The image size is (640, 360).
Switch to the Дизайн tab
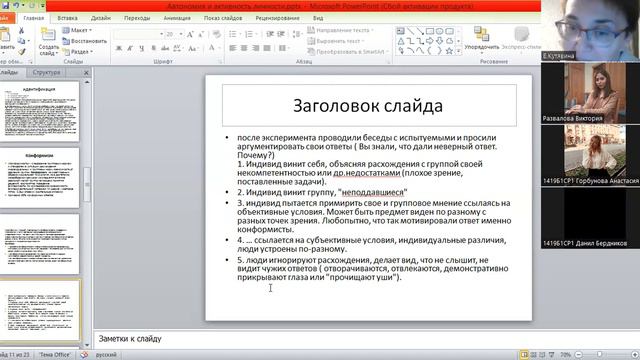pos(101,18)
